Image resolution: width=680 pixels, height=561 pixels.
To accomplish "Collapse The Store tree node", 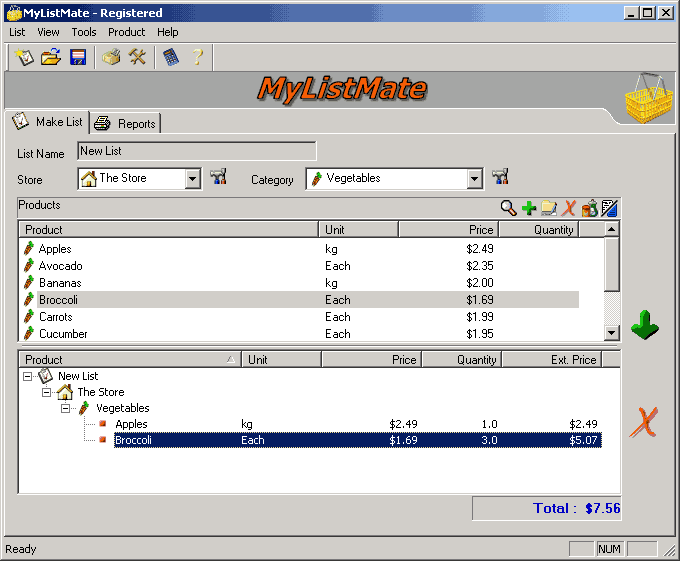I will [x=46, y=392].
